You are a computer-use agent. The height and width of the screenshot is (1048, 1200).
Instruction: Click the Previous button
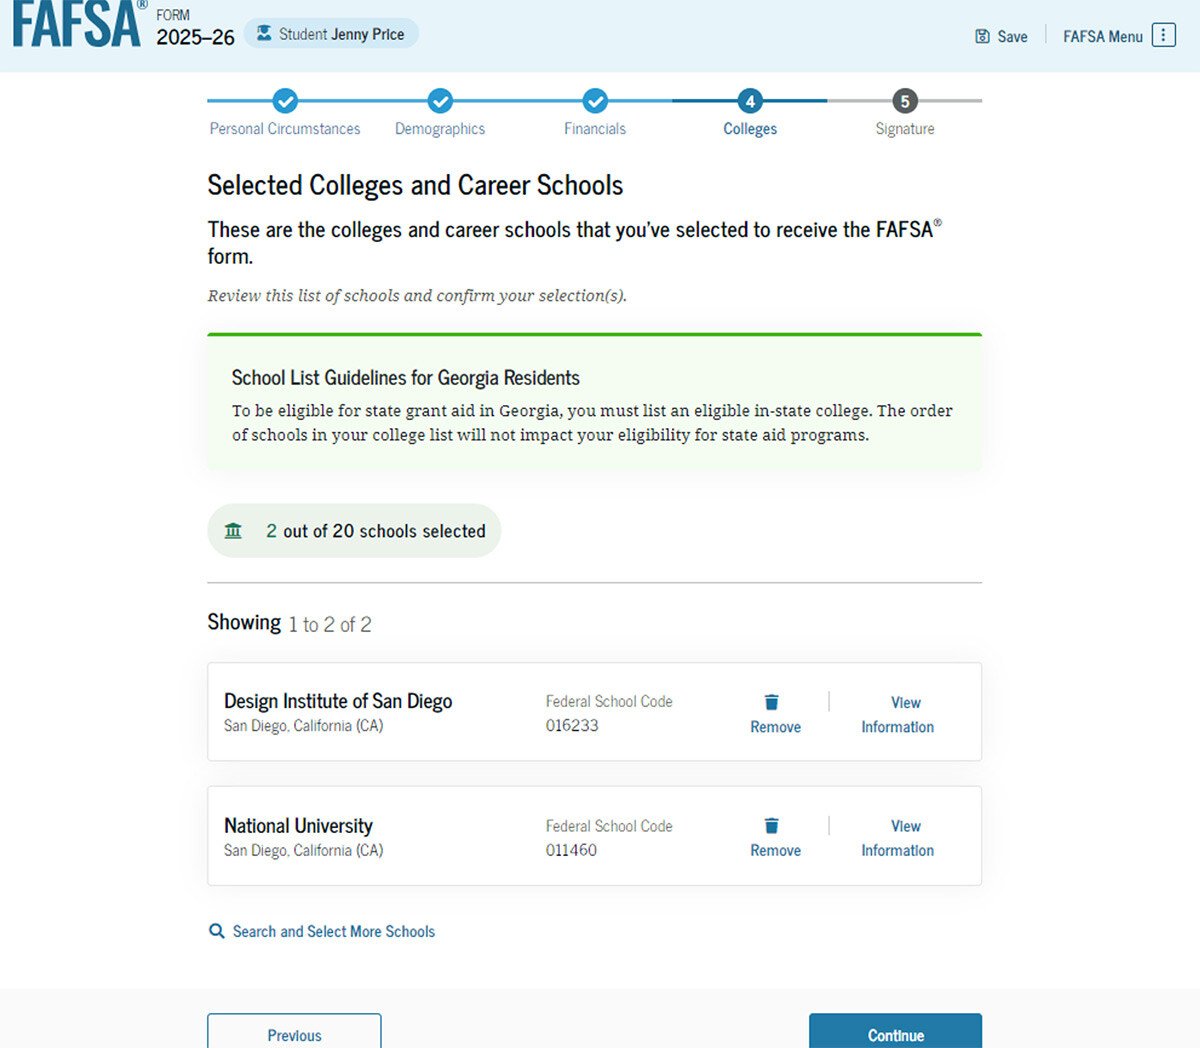[x=294, y=1033]
